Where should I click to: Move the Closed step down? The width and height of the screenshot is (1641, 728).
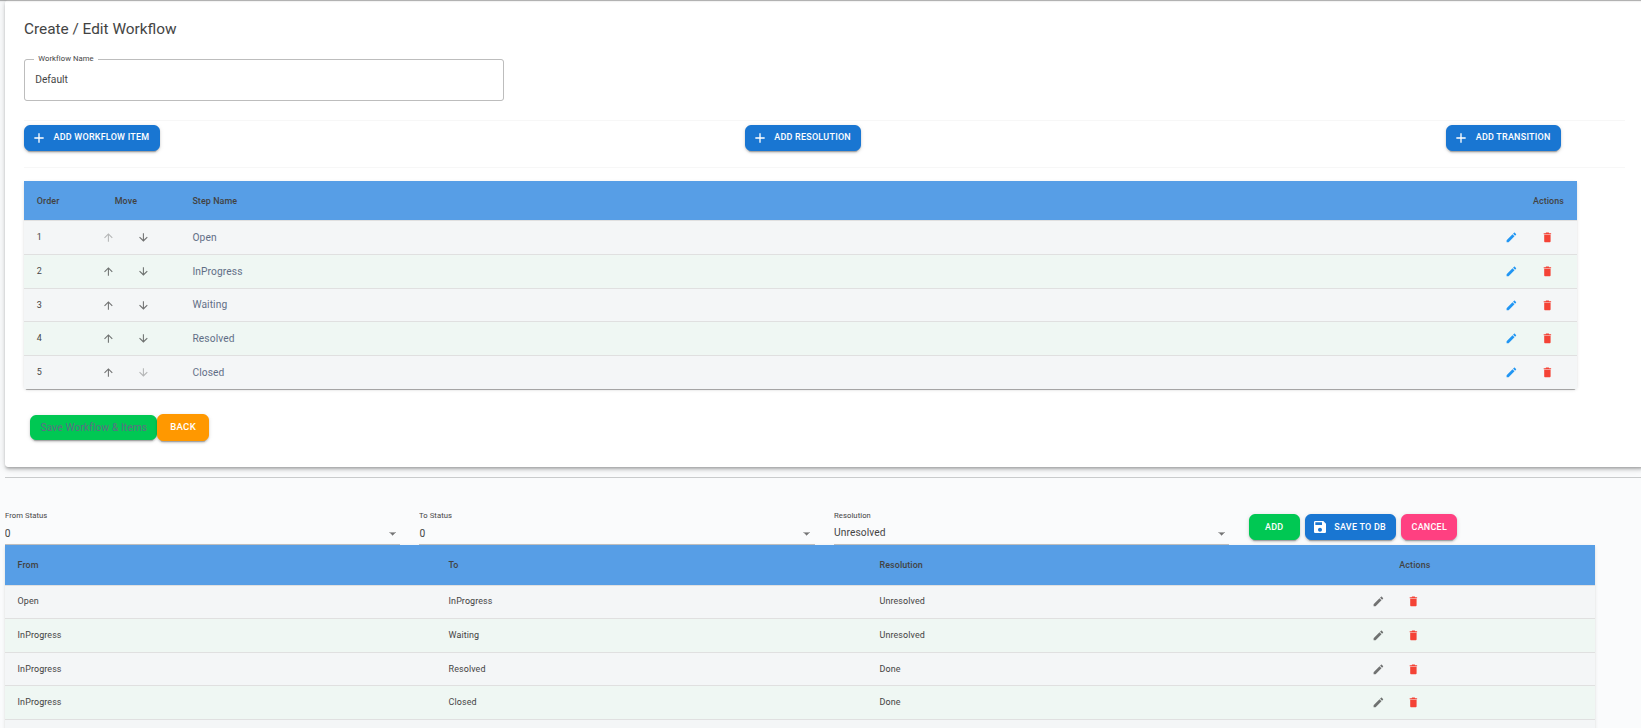click(x=143, y=373)
